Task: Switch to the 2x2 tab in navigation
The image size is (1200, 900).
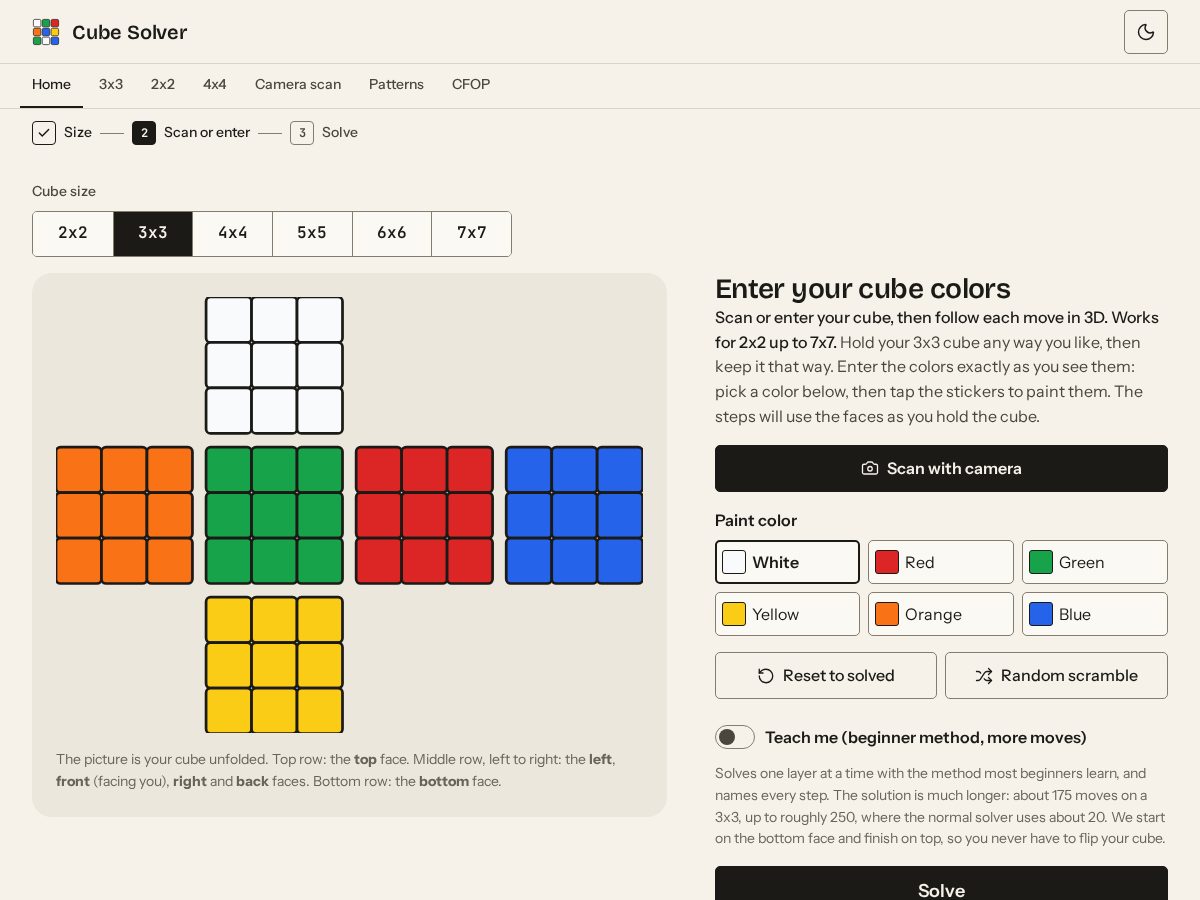Action: (163, 85)
